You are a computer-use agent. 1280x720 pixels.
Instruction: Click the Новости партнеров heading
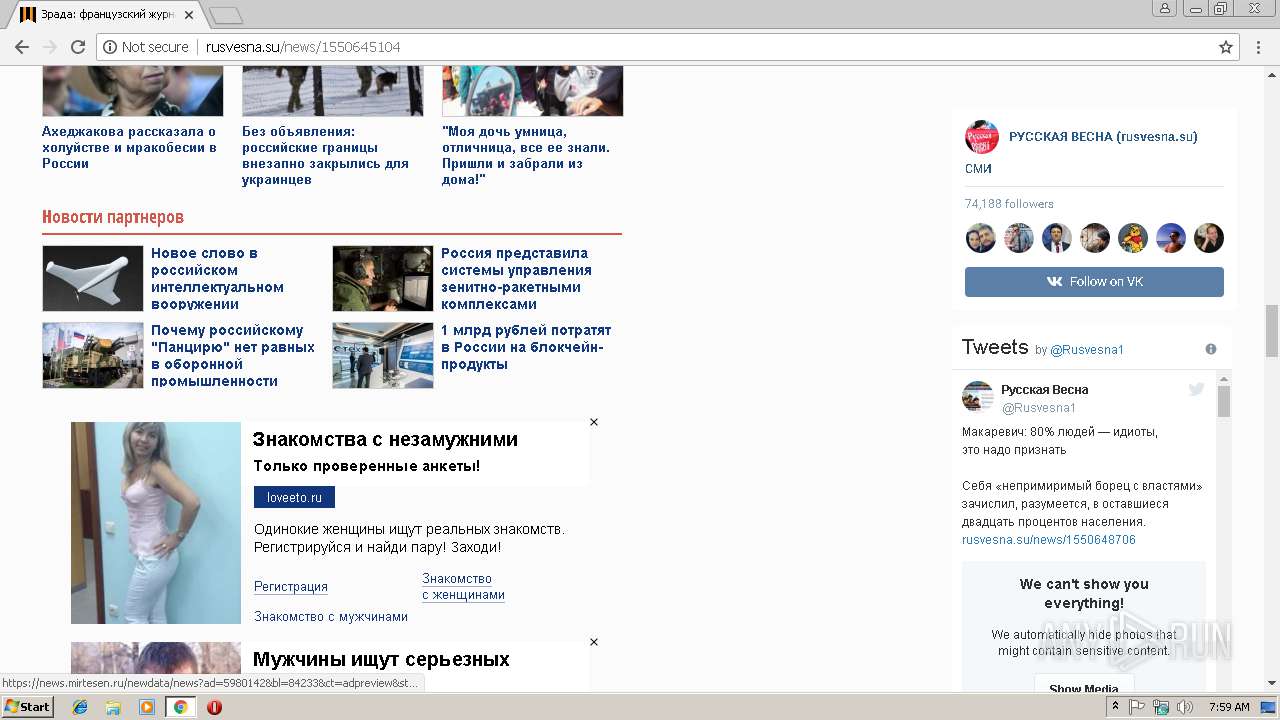(x=113, y=217)
